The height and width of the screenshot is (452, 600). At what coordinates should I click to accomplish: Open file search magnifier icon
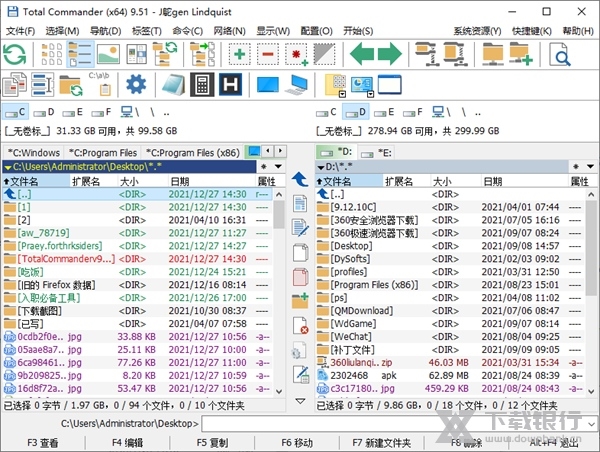pyautogui.click(x=559, y=54)
